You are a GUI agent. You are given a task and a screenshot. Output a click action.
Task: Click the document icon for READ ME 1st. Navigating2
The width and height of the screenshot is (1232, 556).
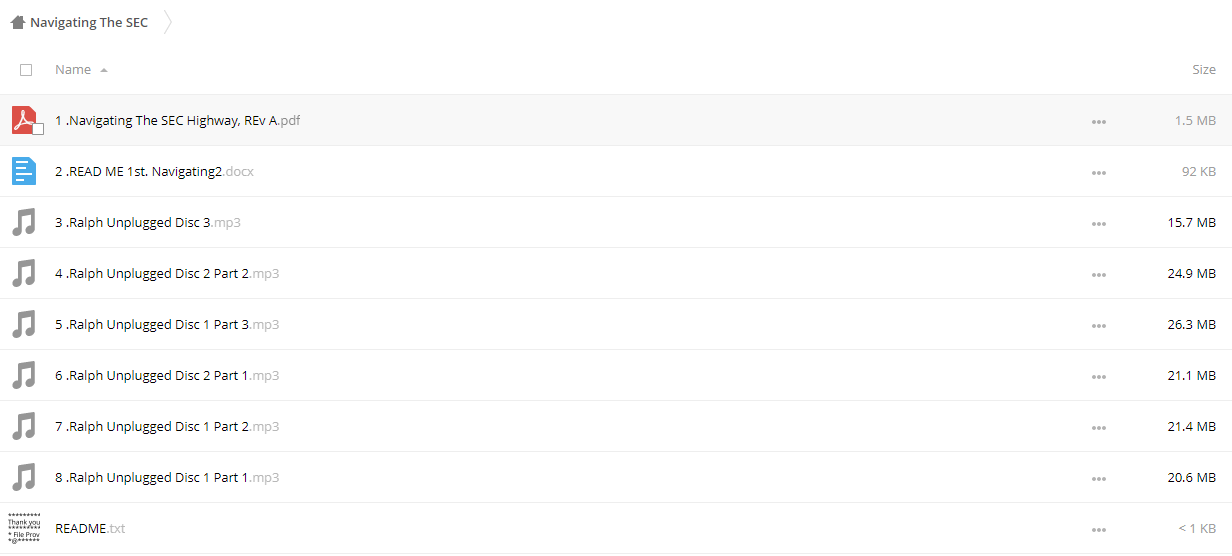point(24,171)
